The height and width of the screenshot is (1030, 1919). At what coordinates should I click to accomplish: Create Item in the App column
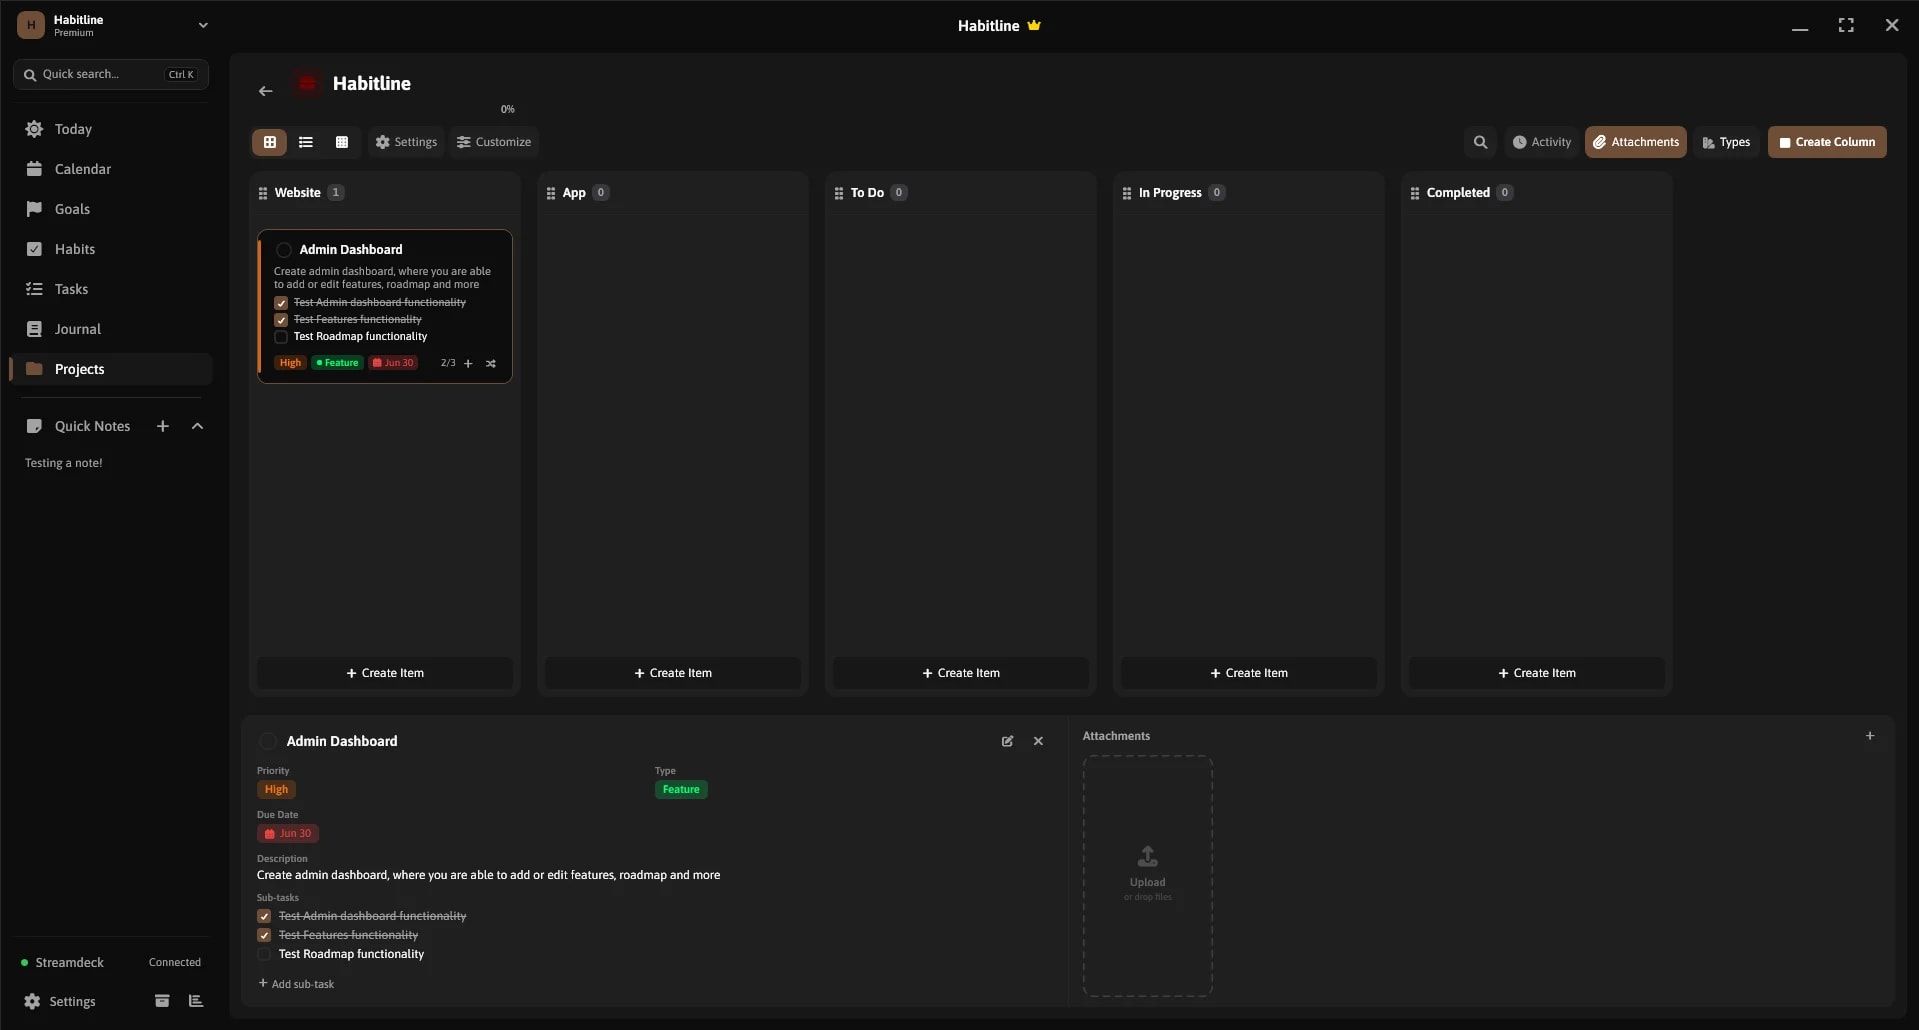pos(673,673)
